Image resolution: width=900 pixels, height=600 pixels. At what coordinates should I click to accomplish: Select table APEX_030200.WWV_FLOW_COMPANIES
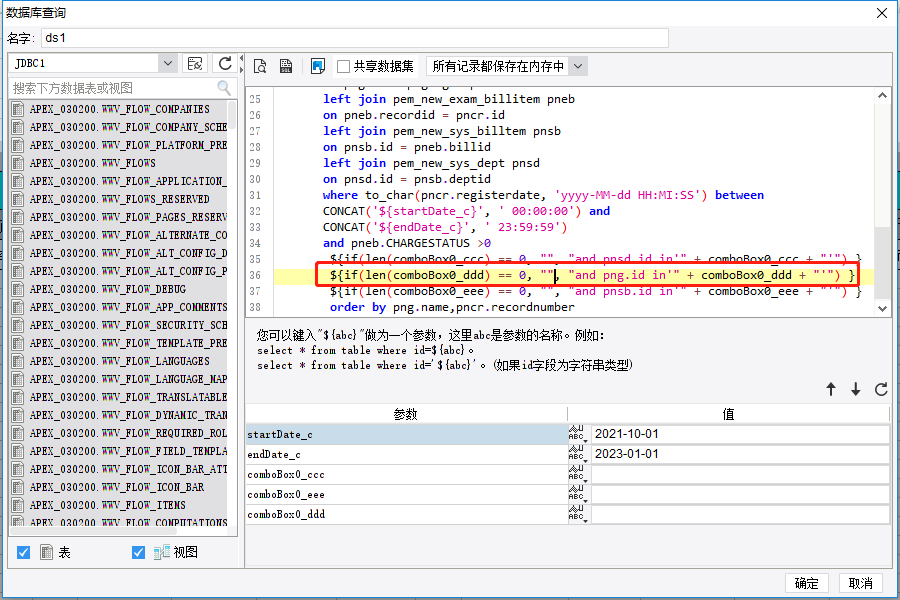(x=119, y=109)
